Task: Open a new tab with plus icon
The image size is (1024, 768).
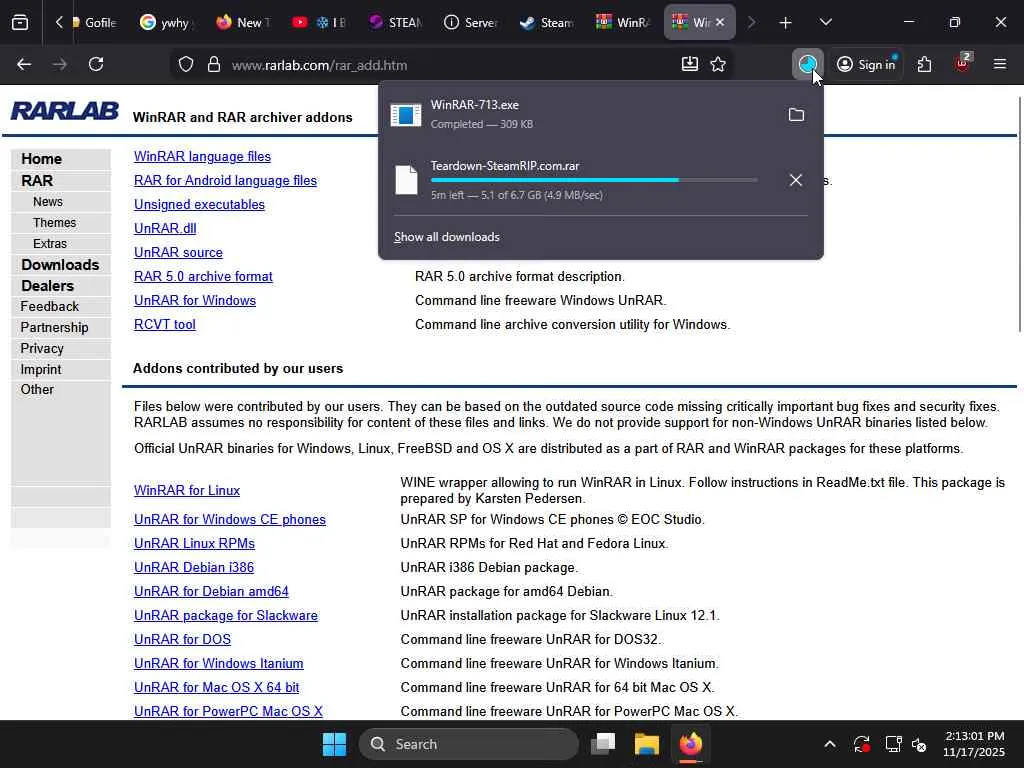Action: tap(785, 23)
